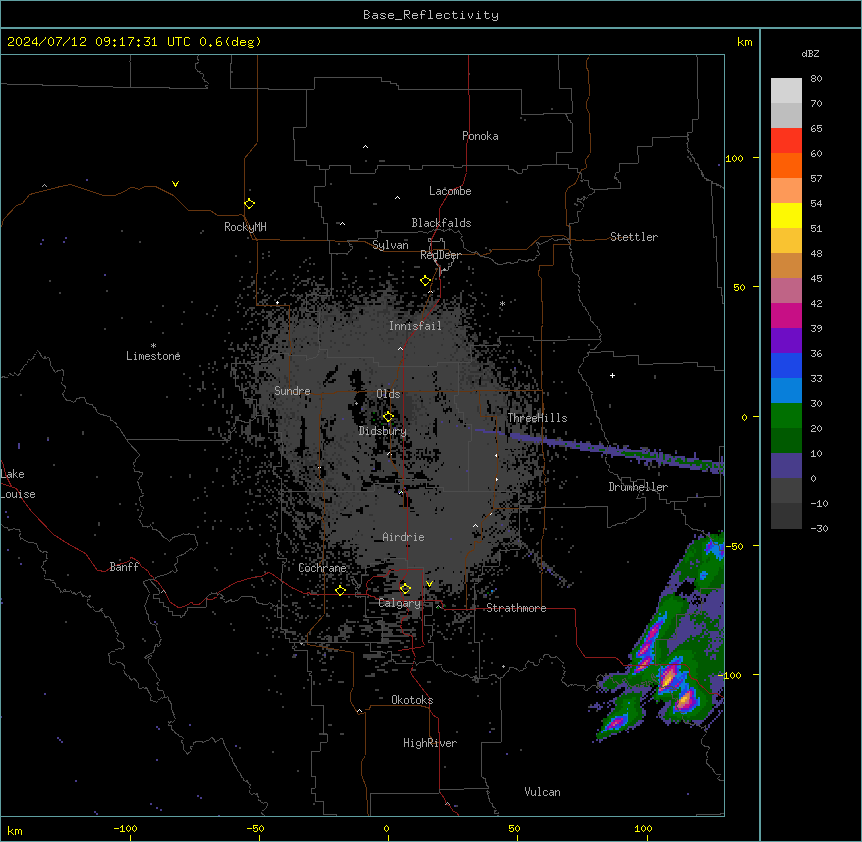Click the white plus marker north of Drumheller

[612, 375]
